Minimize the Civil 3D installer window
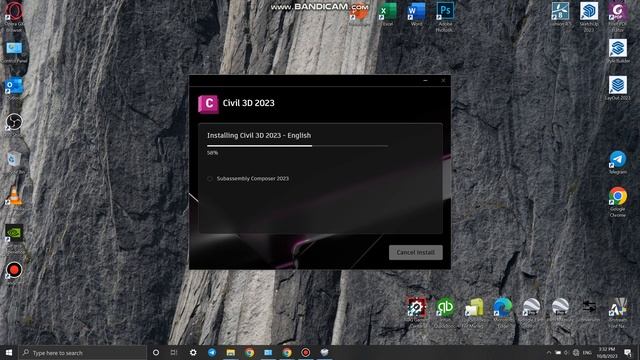This screenshot has width=640, height=360. pyautogui.click(x=425, y=81)
